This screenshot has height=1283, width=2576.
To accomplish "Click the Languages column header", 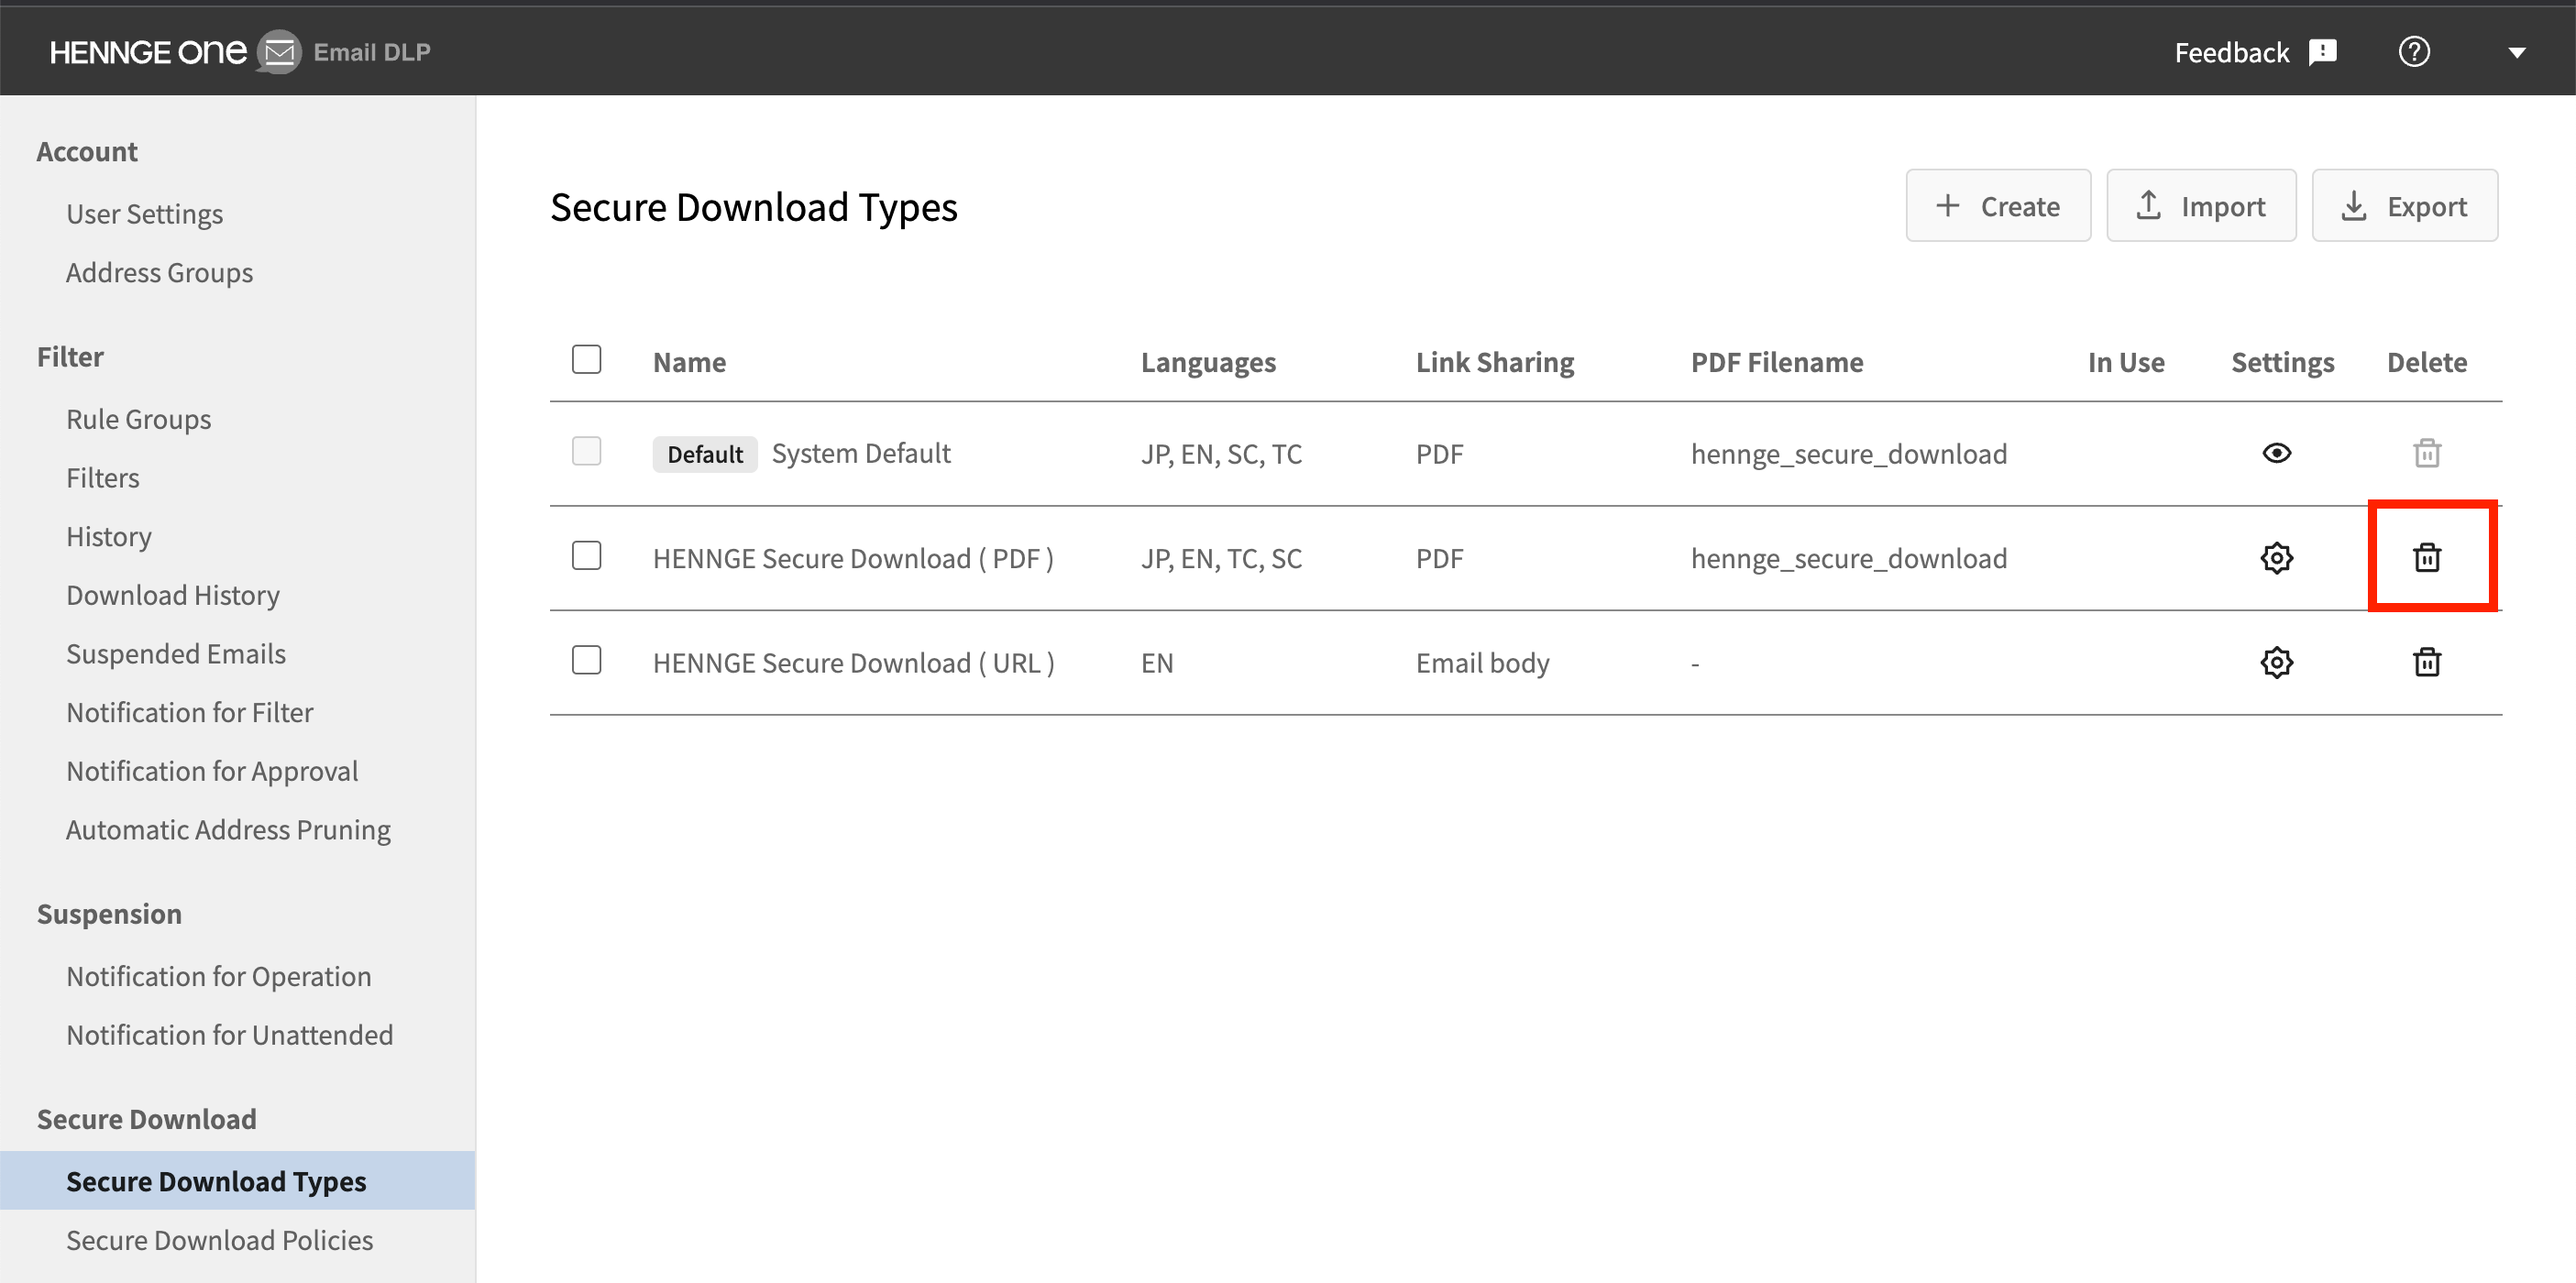I will coord(1208,362).
